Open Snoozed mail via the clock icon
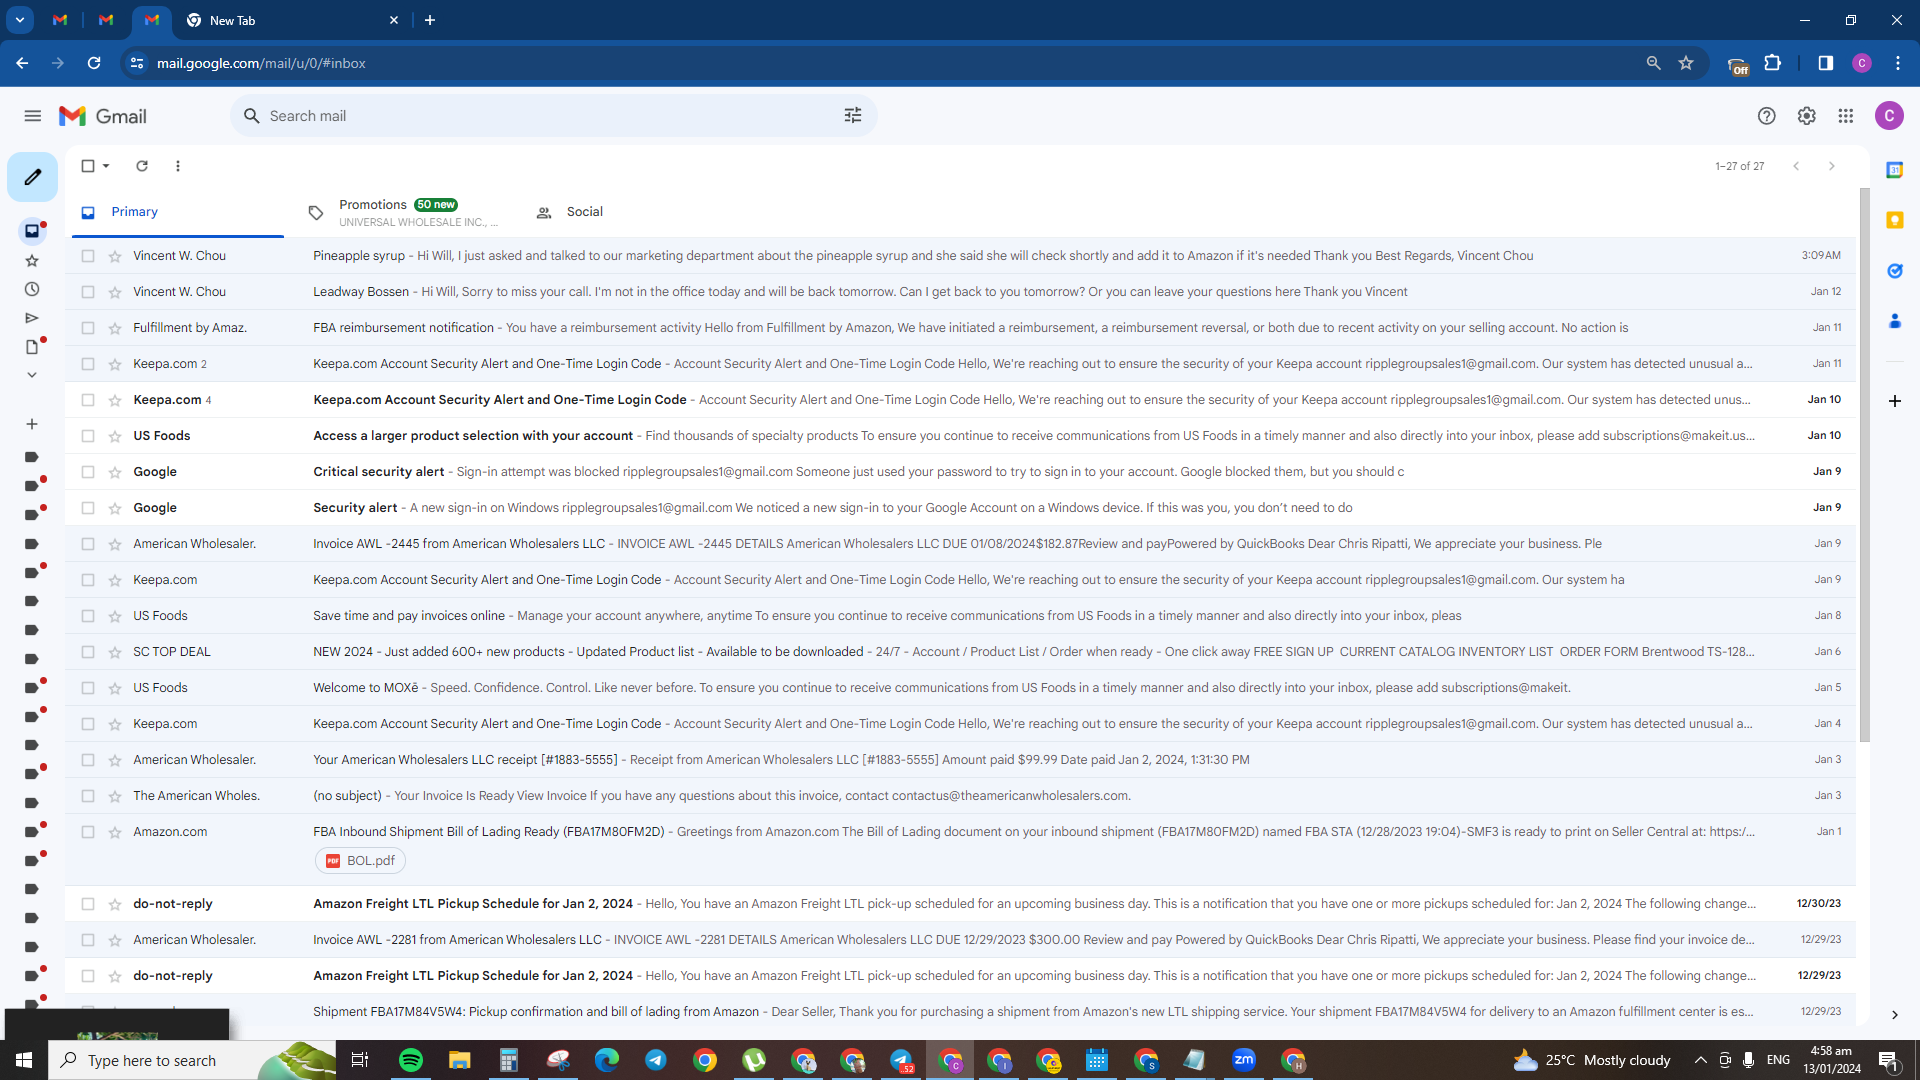The width and height of the screenshot is (1920, 1080). click(x=32, y=289)
